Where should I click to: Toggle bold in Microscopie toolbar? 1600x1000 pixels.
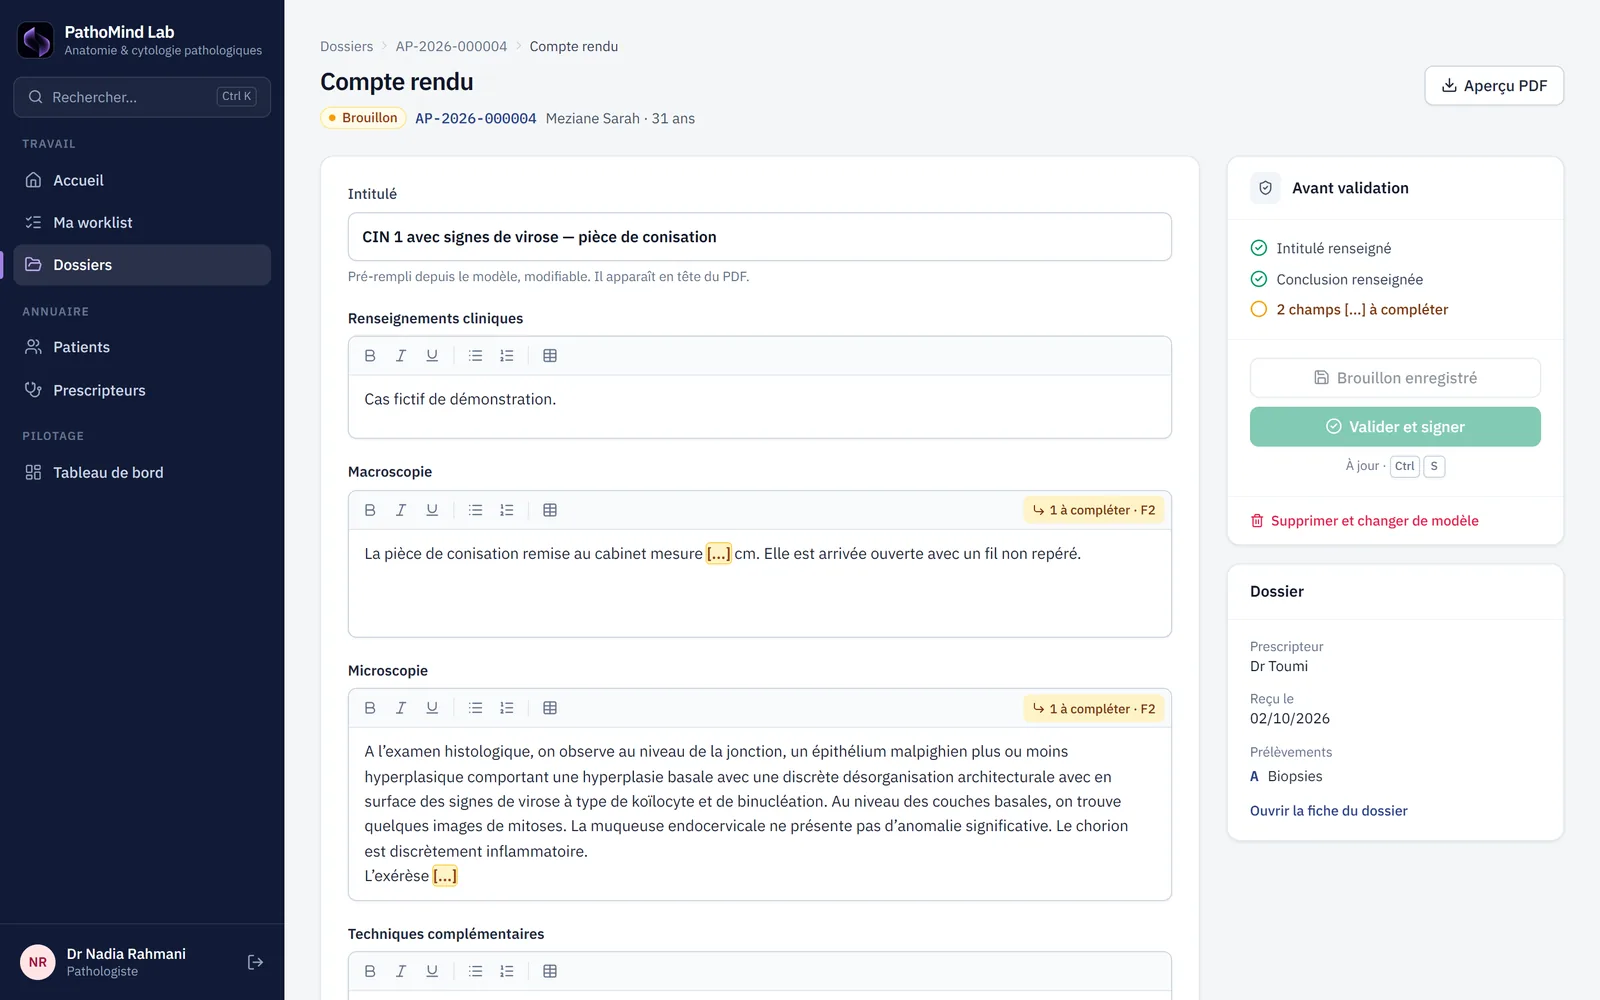pyautogui.click(x=370, y=708)
